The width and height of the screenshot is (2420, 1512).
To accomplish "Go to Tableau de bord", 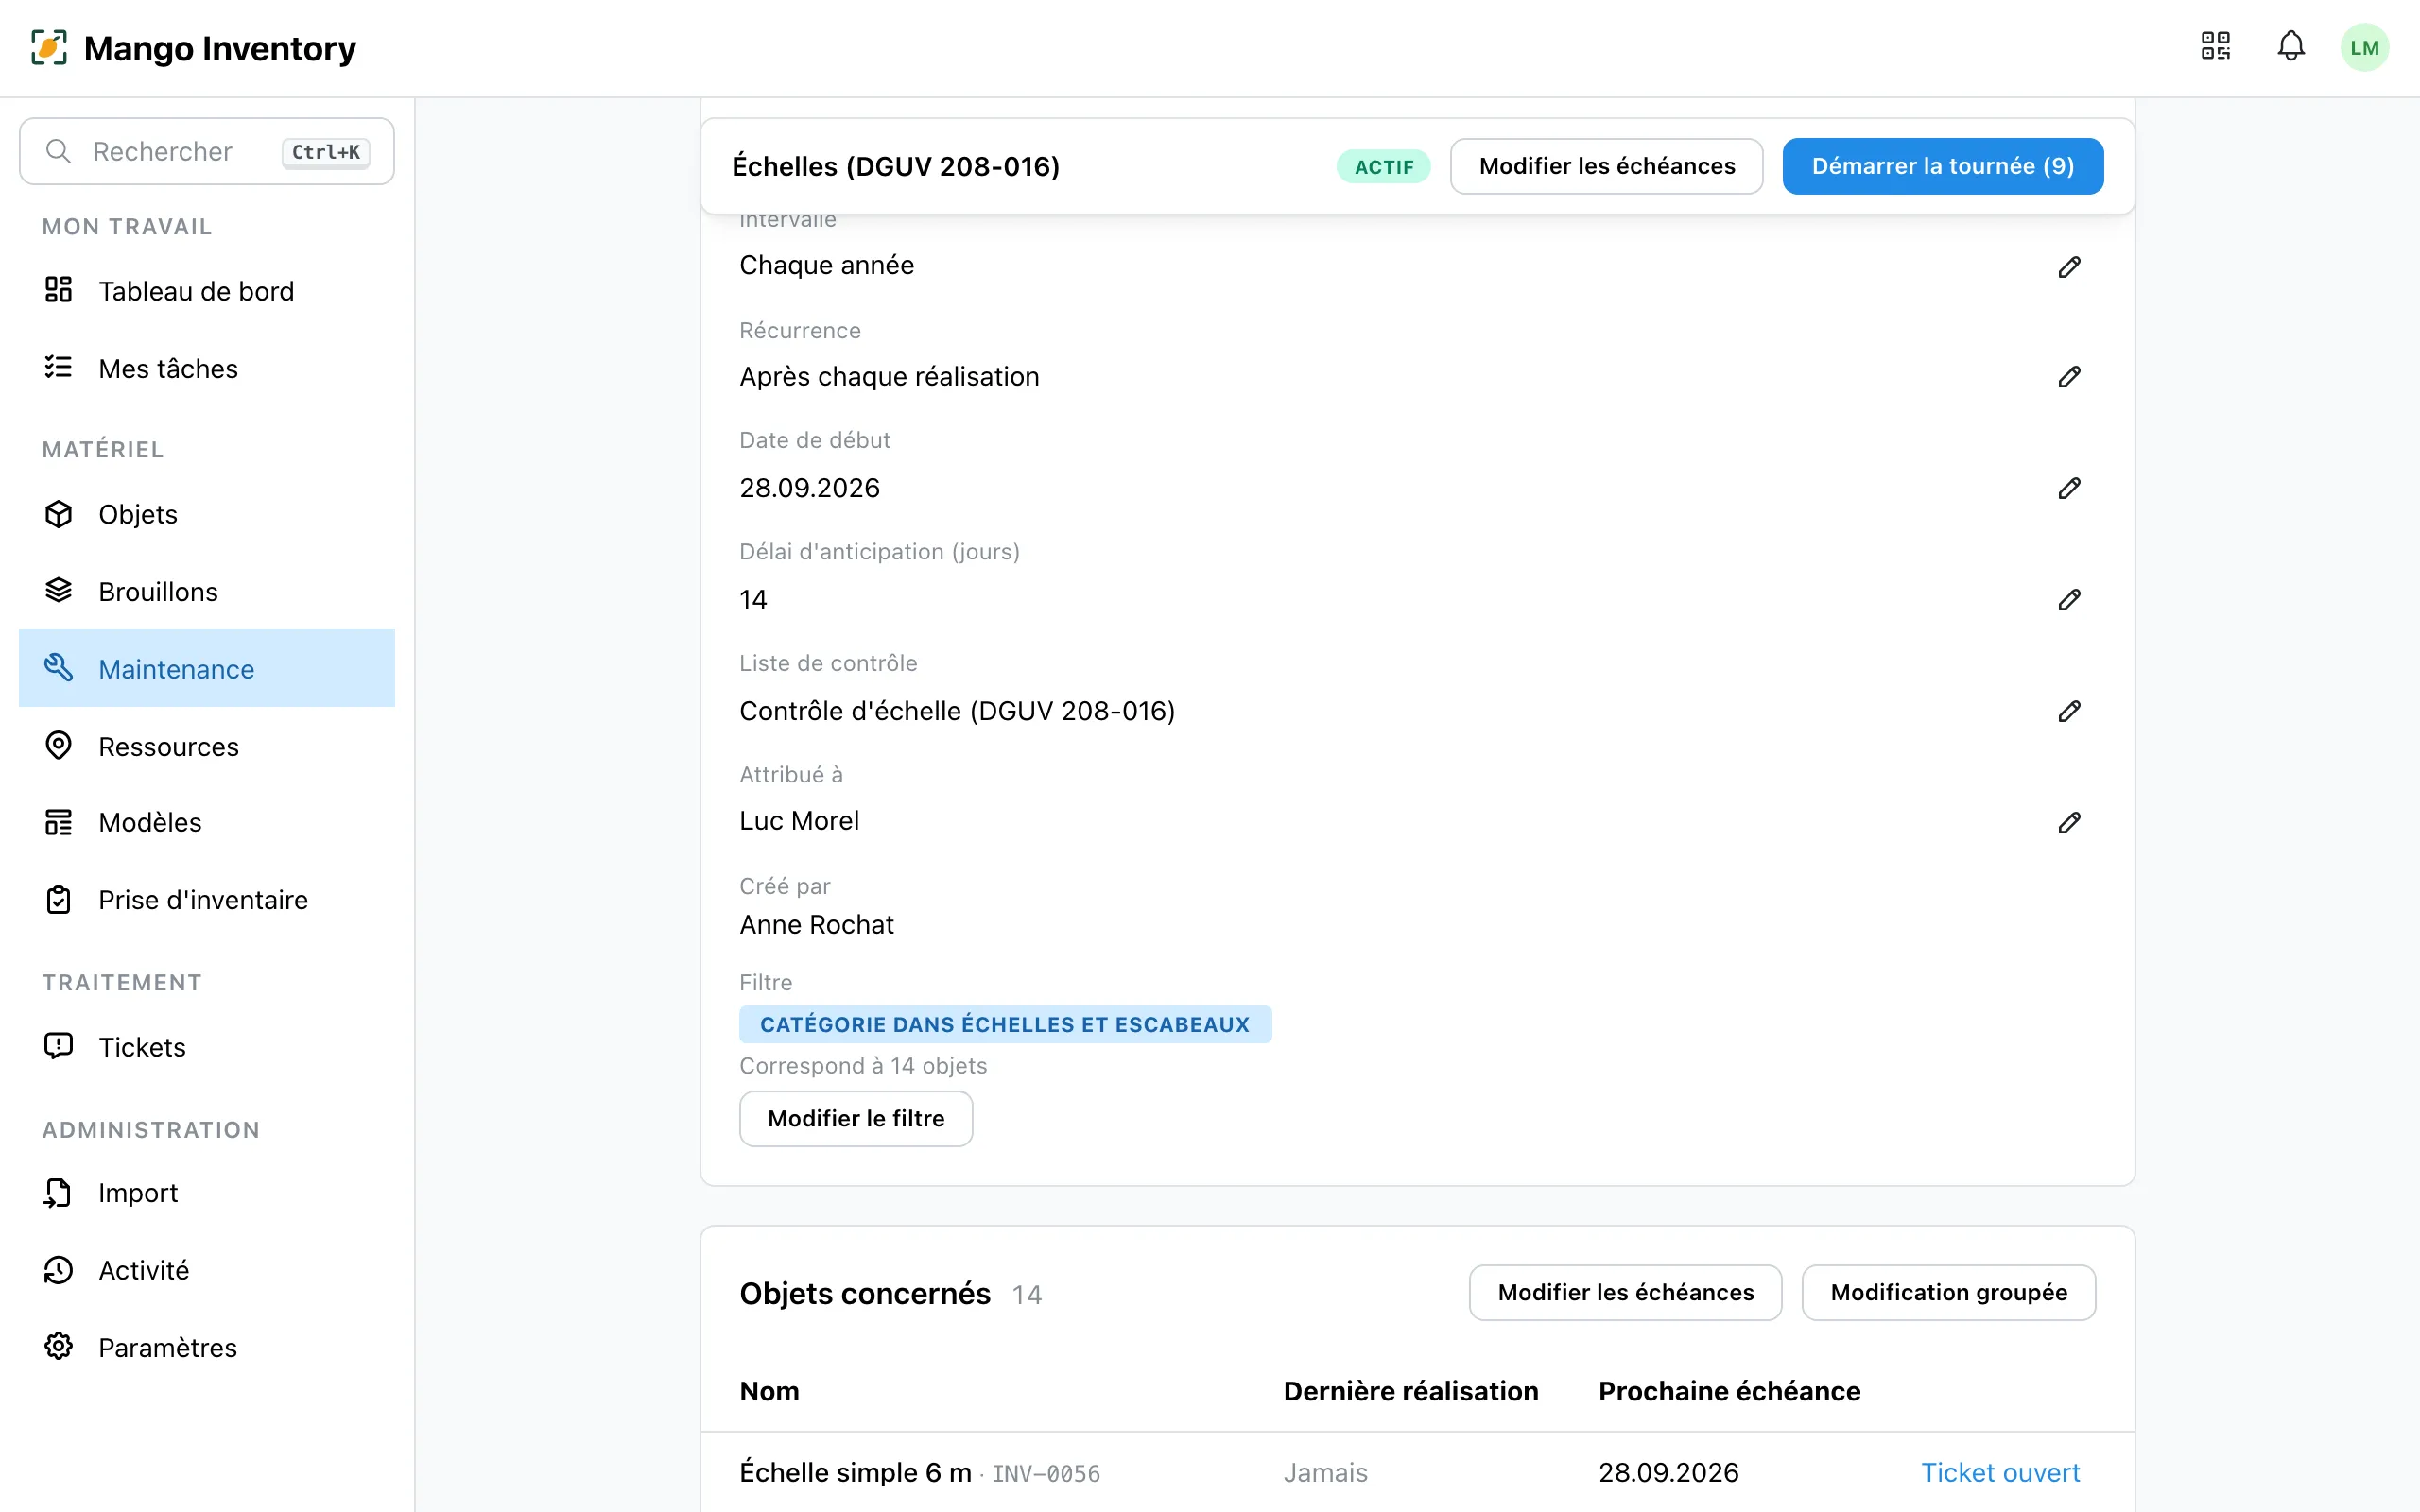I will pyautogui.click(x=207, y=291).
